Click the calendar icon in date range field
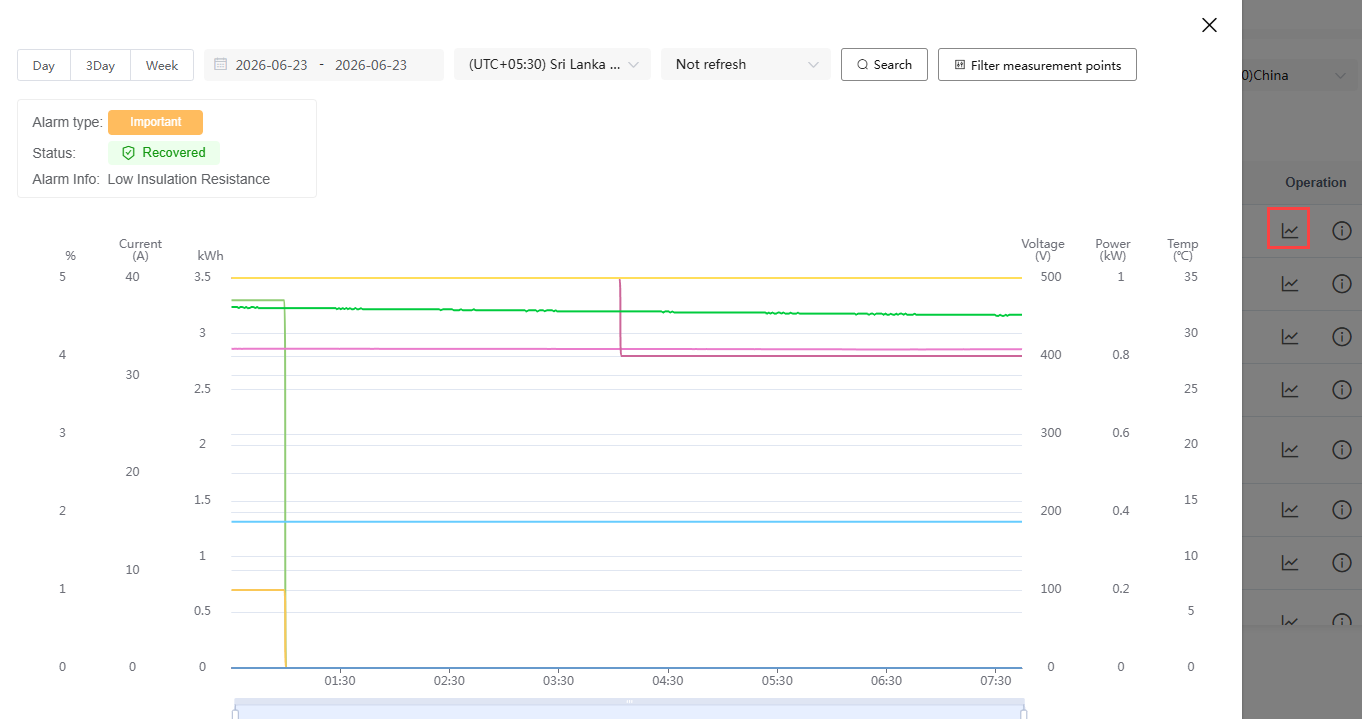Viewport: 1362px width, 719px height. 220,65
